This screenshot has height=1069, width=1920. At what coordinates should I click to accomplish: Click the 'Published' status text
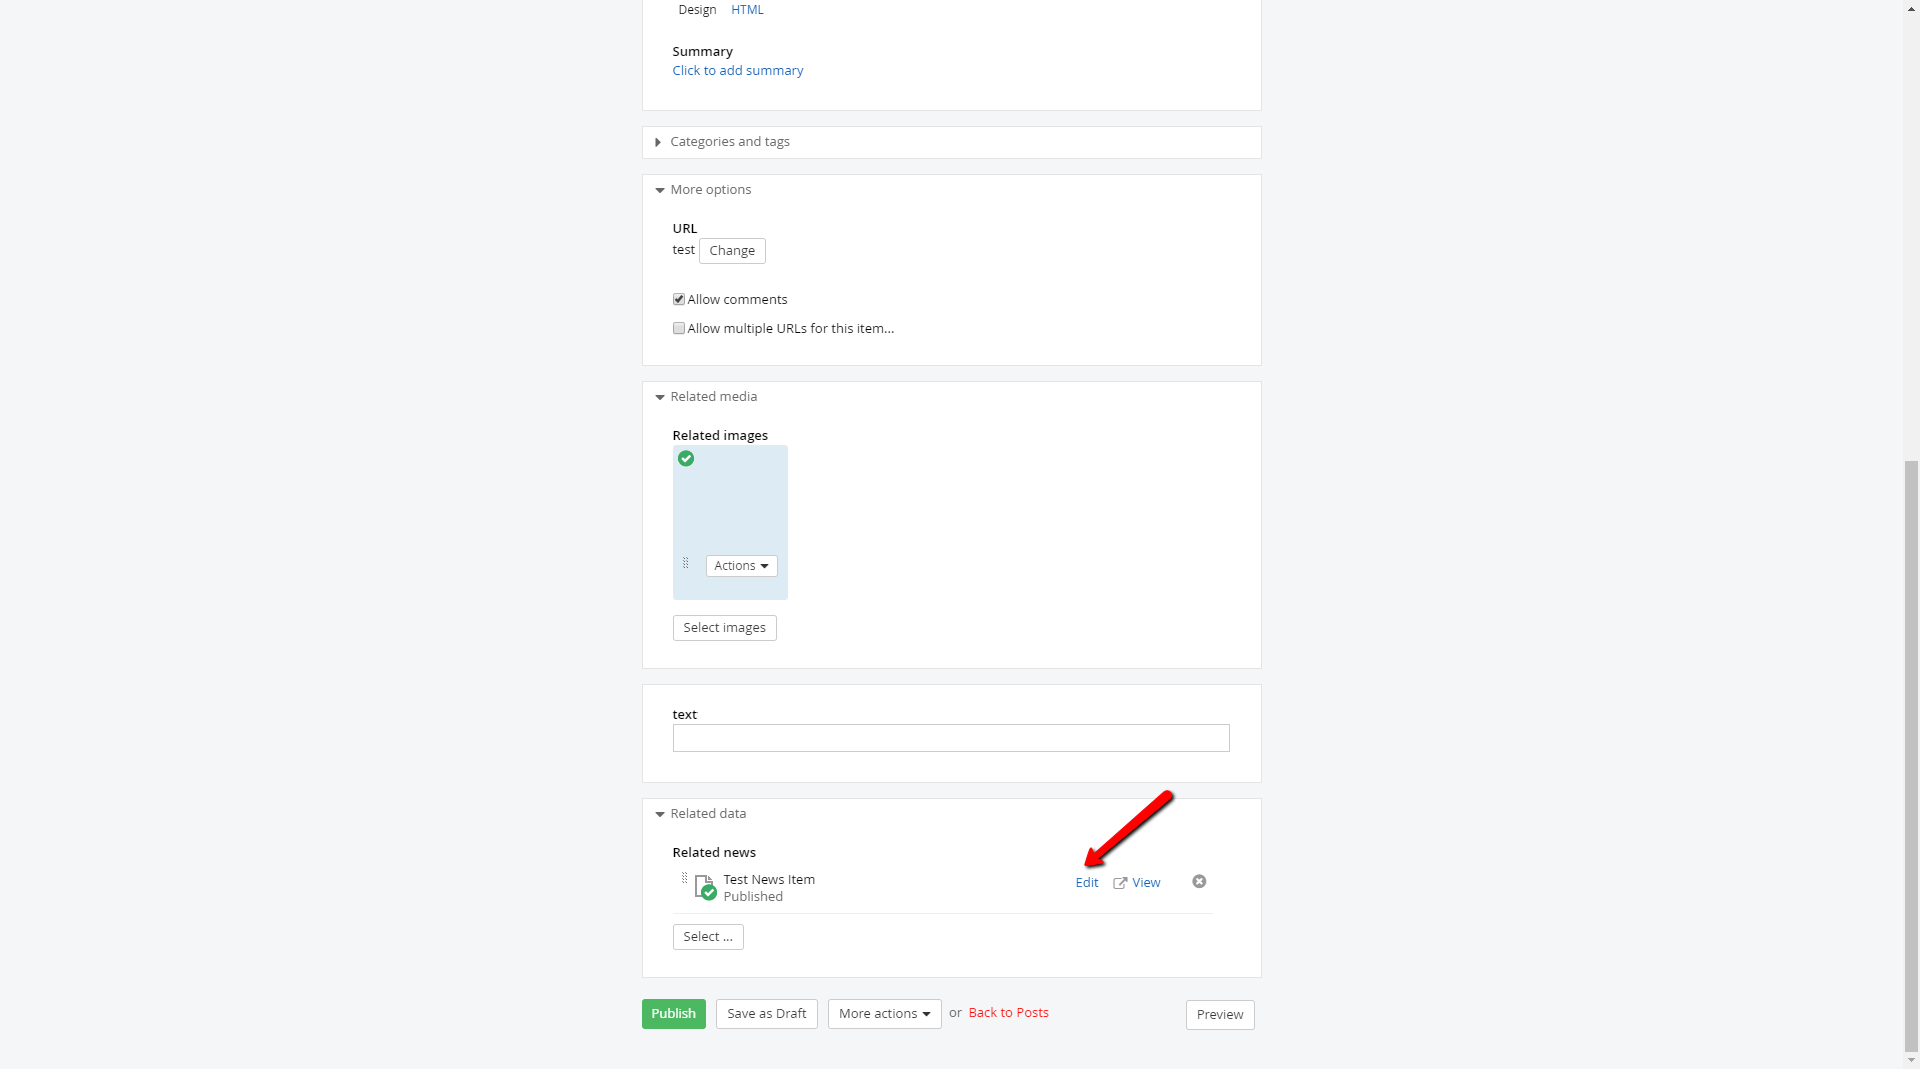tap(753, 897)
